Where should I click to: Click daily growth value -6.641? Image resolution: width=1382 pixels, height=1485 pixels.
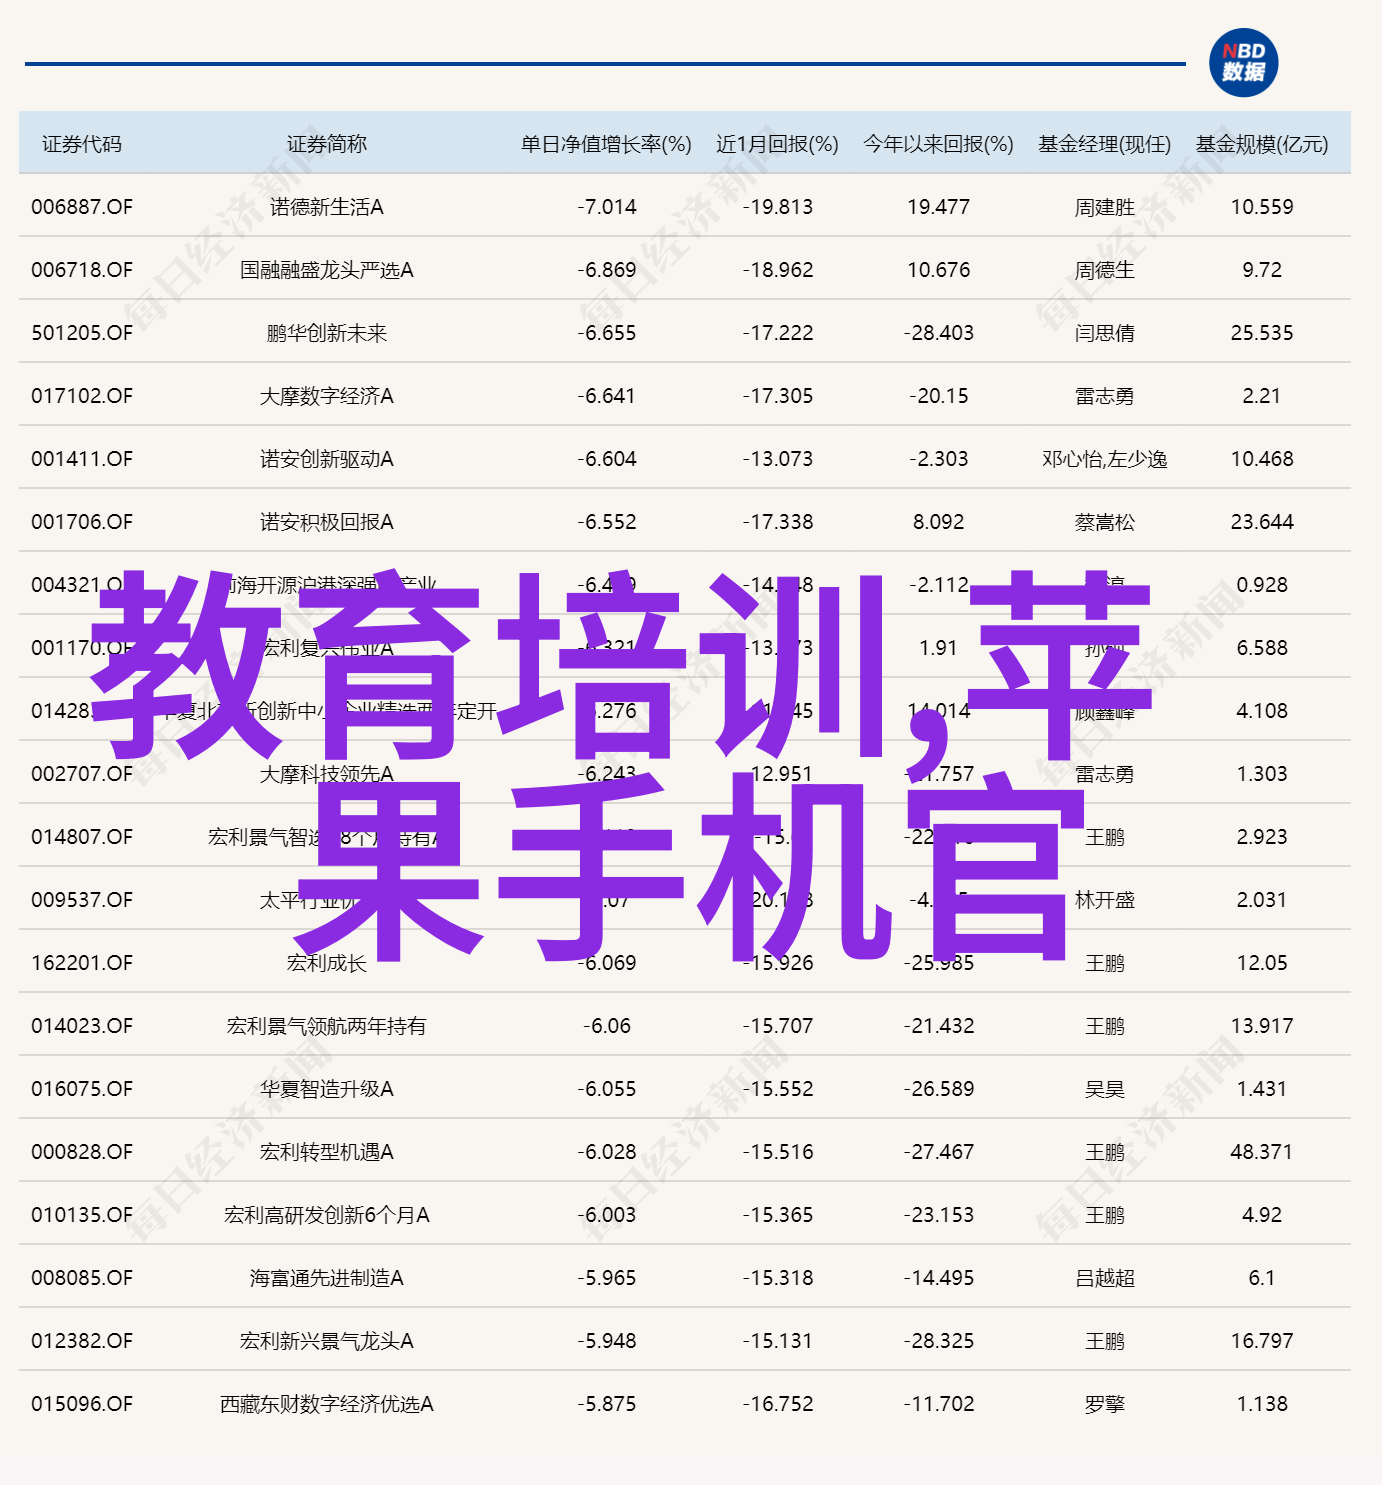tap(606, 396)
